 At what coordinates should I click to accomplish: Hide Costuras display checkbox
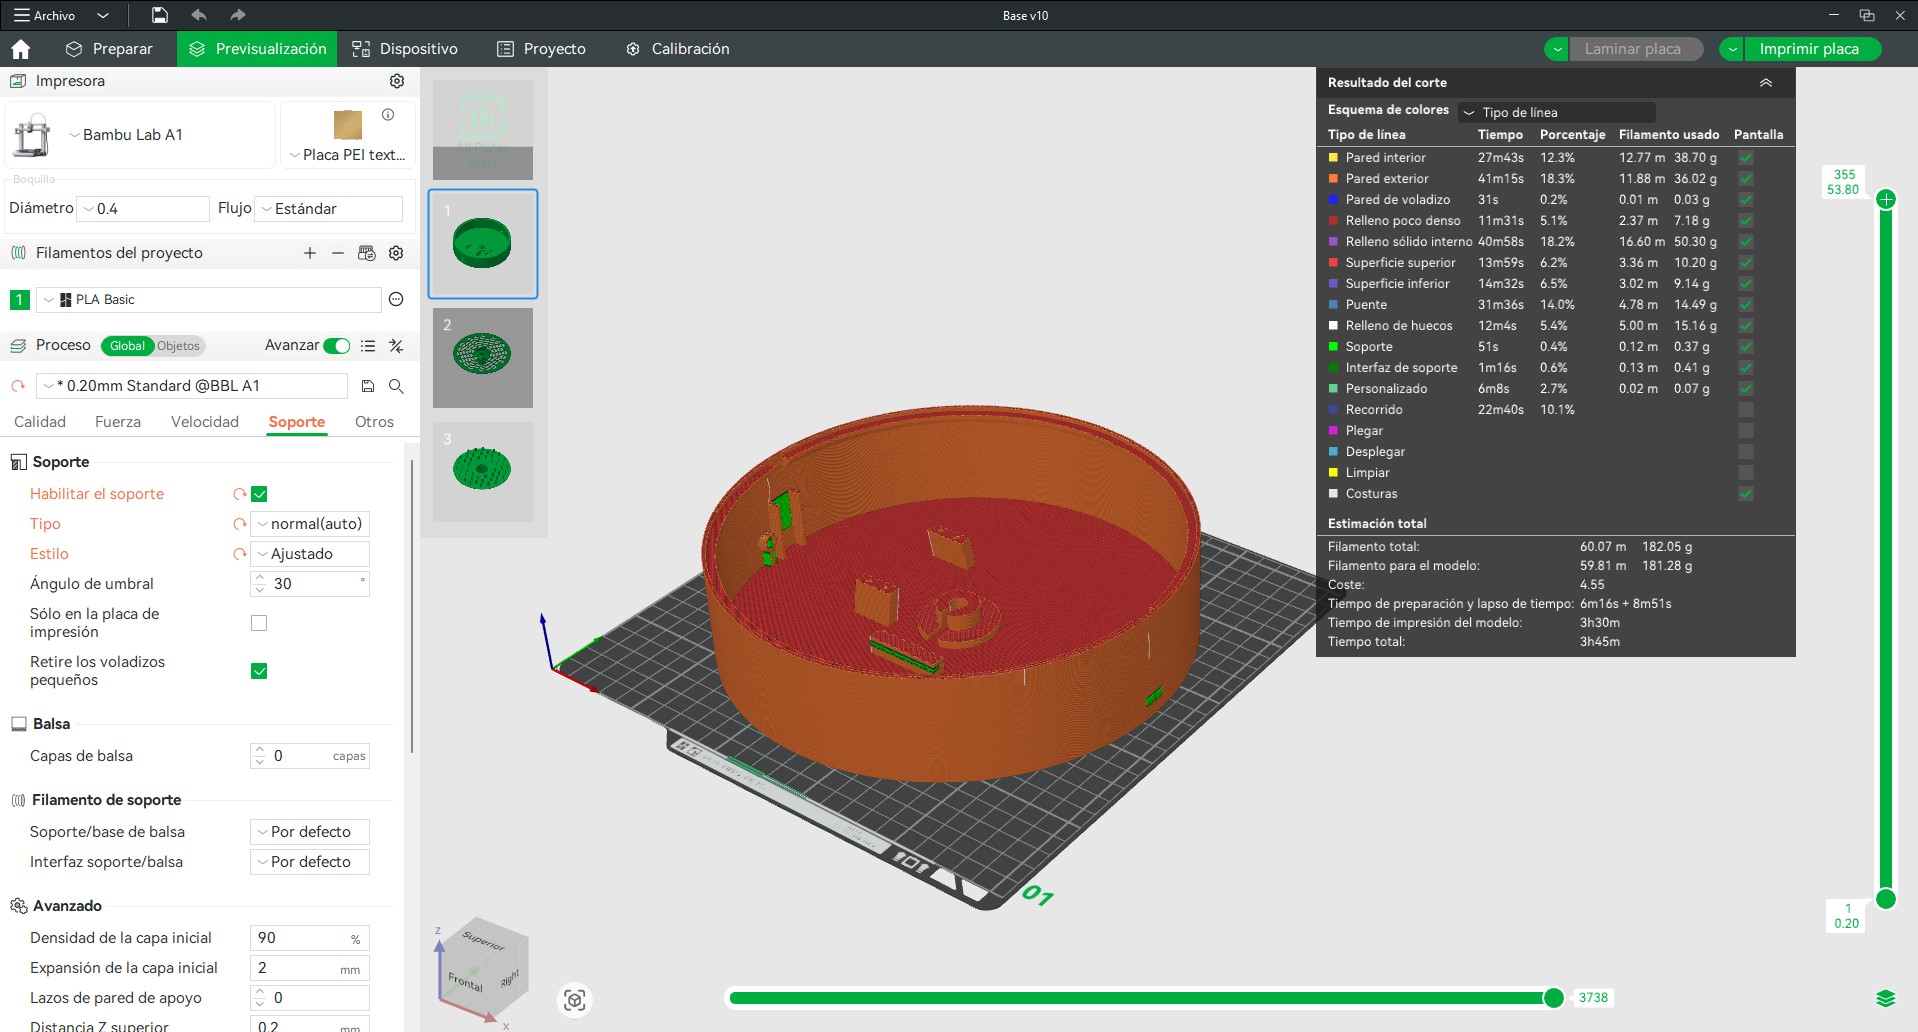pyautogui.click(x=1745, y=494)
